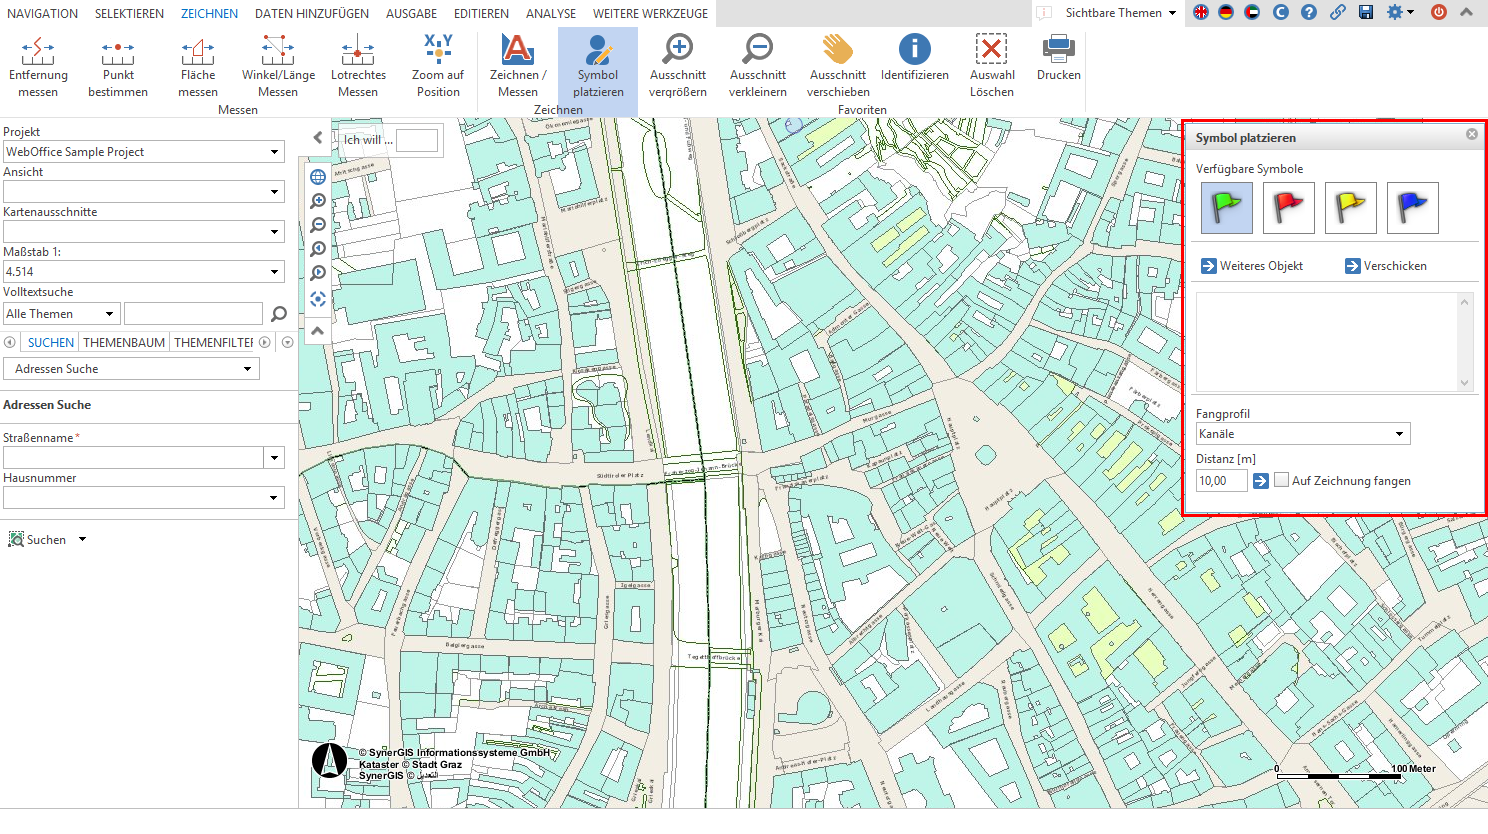
Task: Click the Weiteres Objekt link
Action: (1256, 265)
